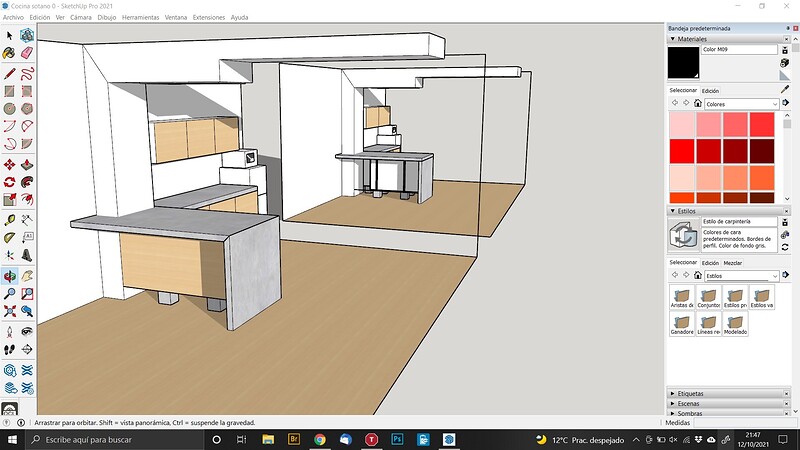Click the Zoom magnifier tool

pyautogui.click(x=9, y=294)
